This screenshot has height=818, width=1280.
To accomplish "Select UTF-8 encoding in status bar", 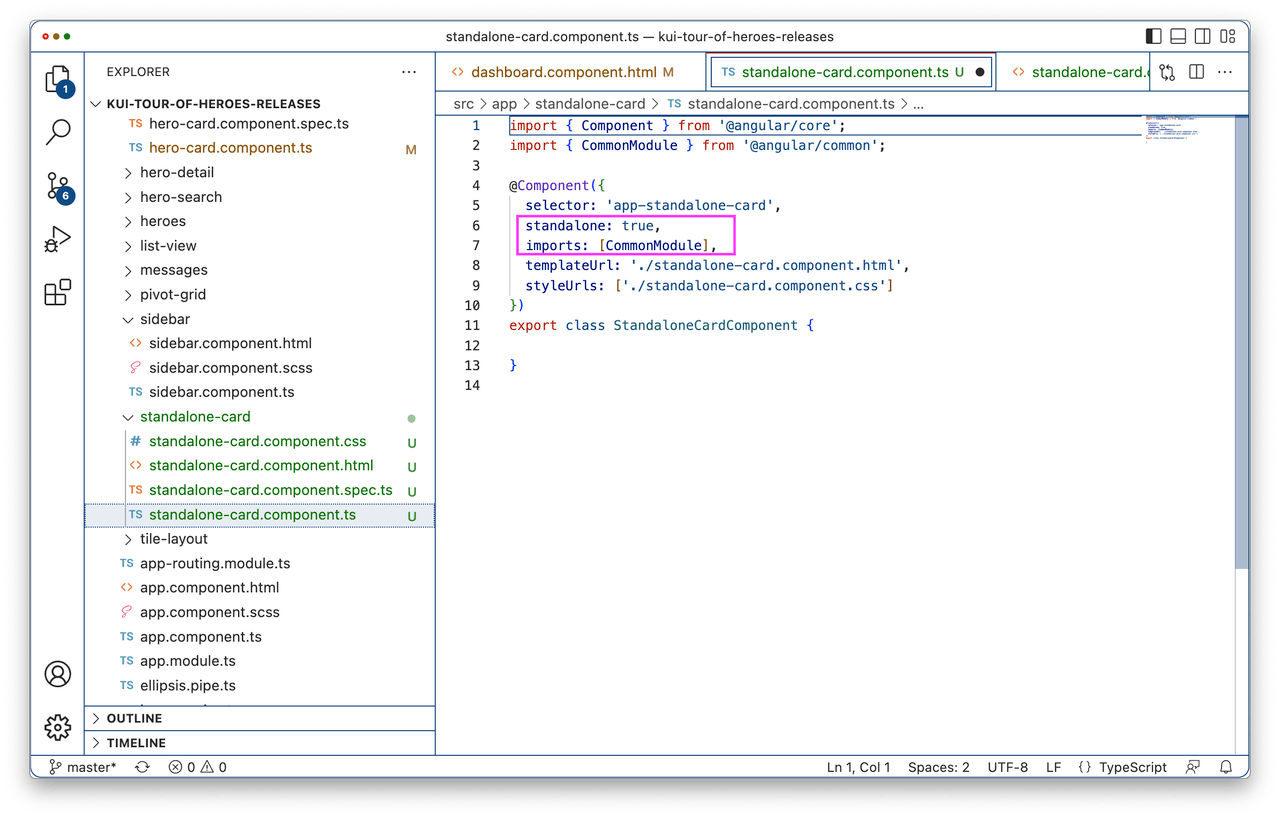I will coord(1007,767).
